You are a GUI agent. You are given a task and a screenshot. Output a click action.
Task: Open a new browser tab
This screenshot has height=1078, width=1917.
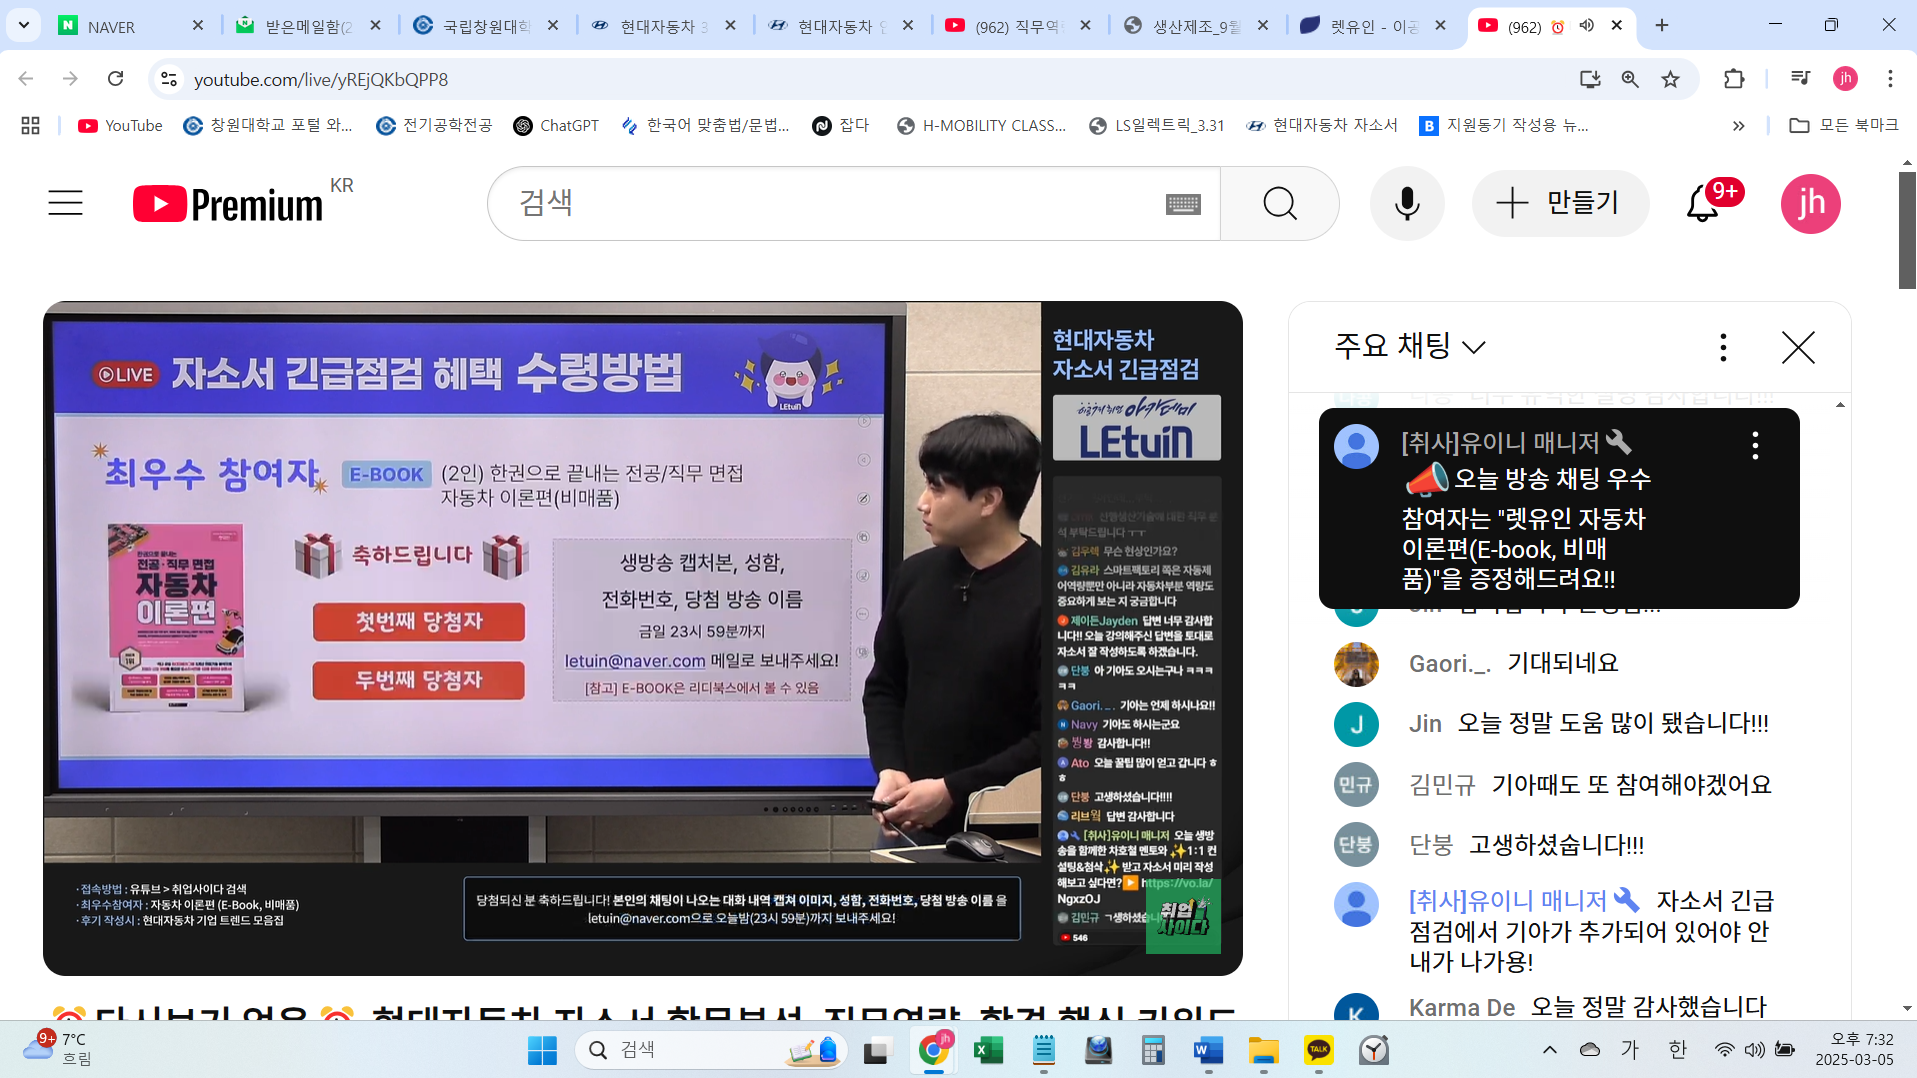(x=1662, y=26)
